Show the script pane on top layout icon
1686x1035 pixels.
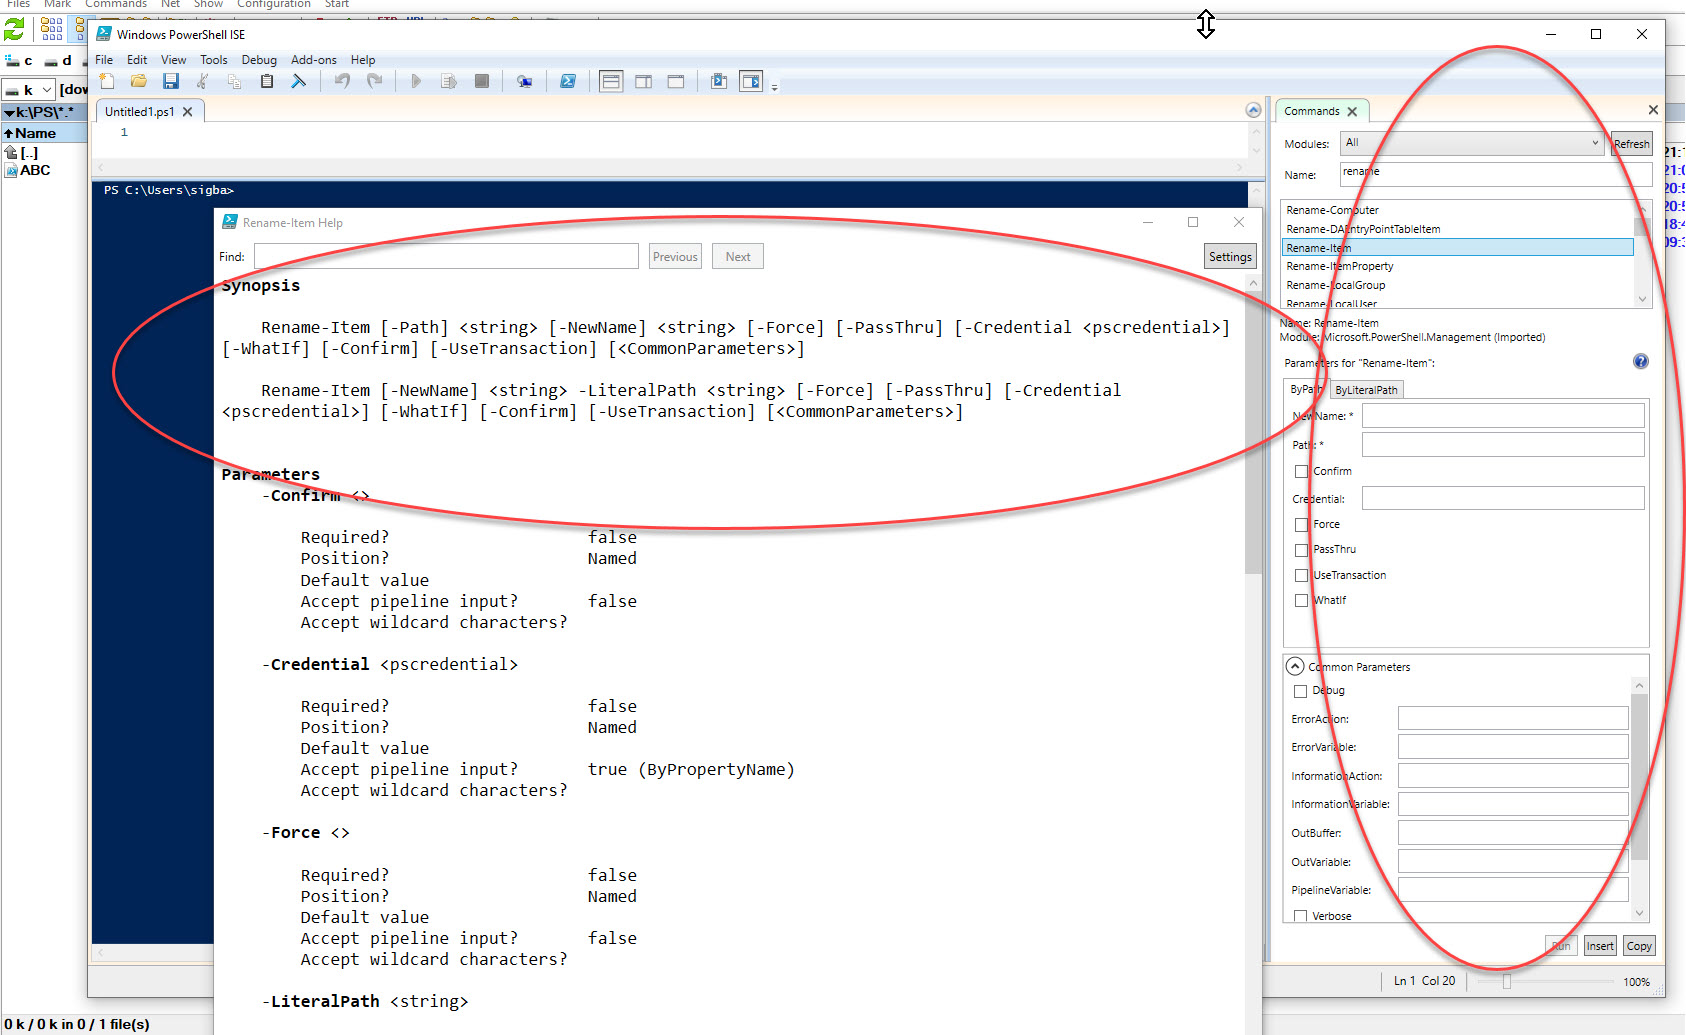(611, 82)
